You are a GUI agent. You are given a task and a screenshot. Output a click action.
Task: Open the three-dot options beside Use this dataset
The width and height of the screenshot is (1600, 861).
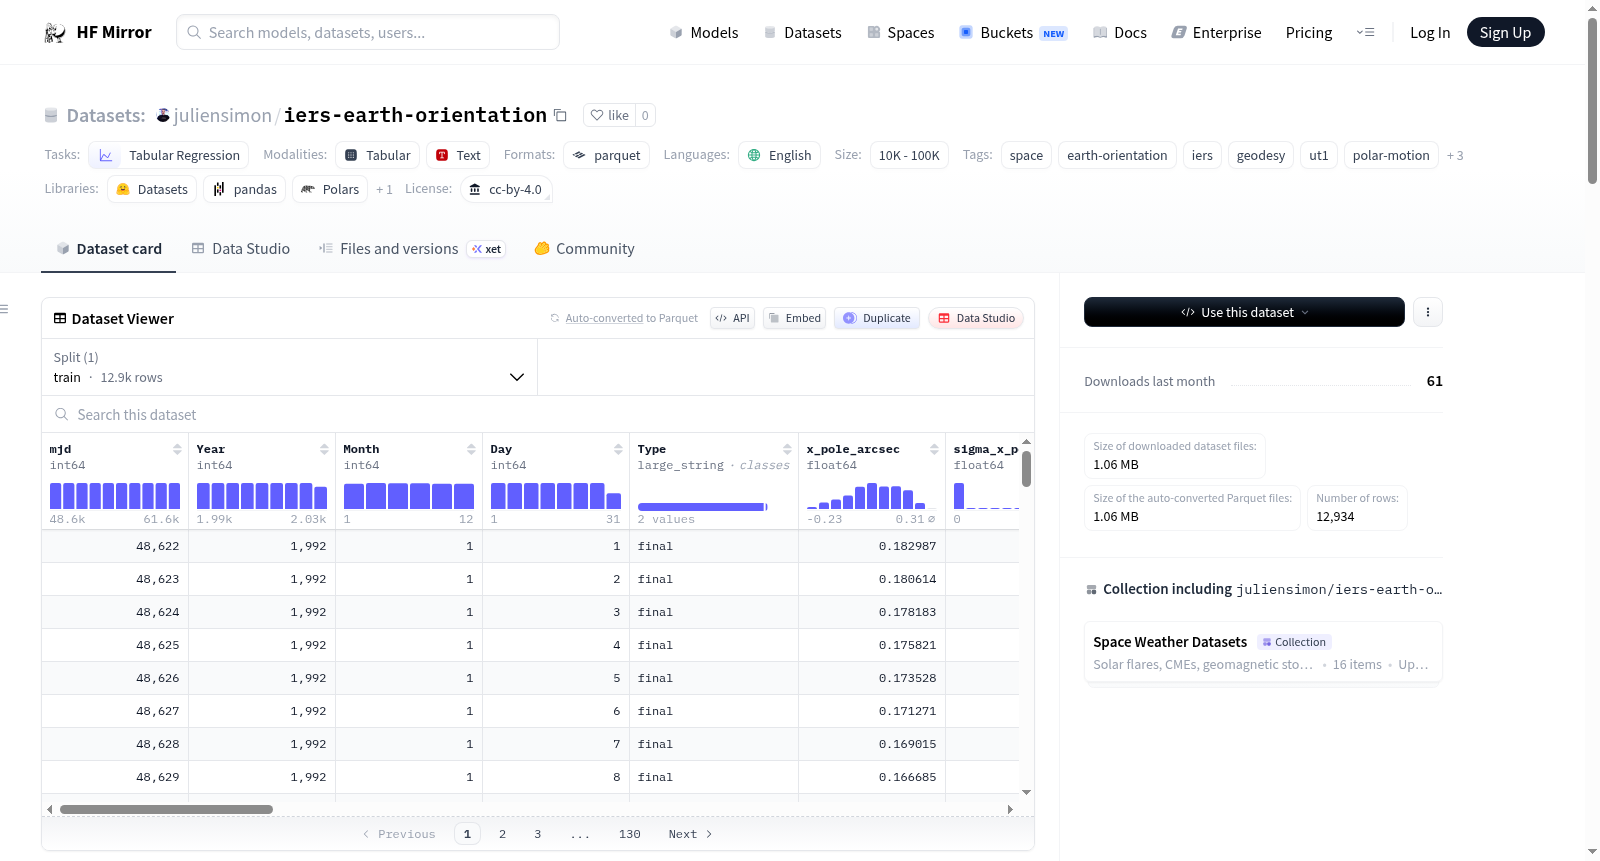click(x=1428, y=312)
